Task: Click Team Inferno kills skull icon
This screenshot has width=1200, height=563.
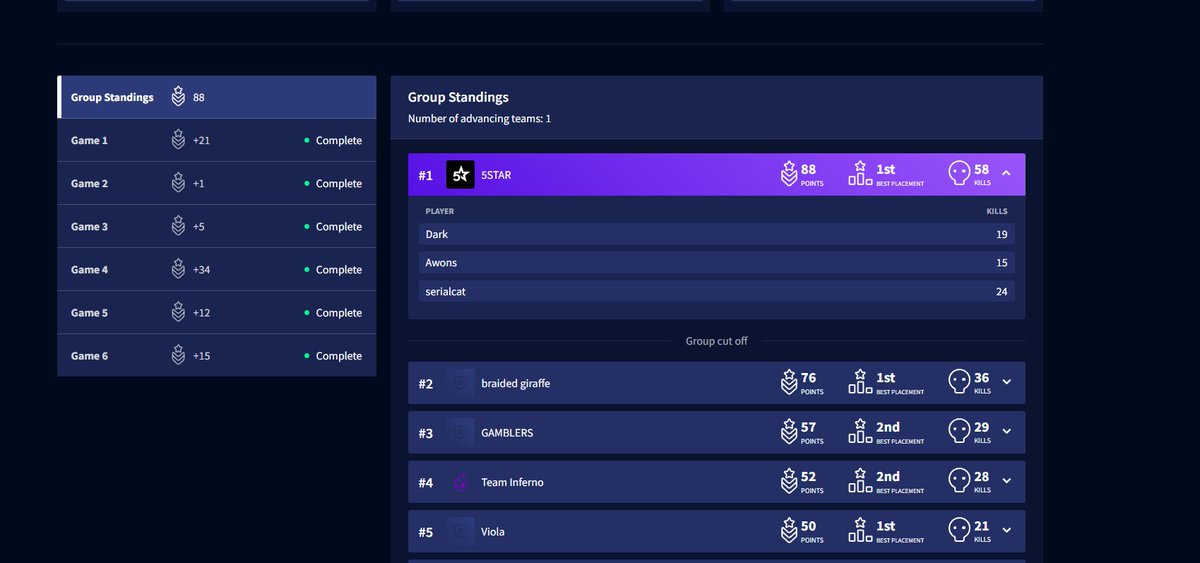Action: point(959,481)
